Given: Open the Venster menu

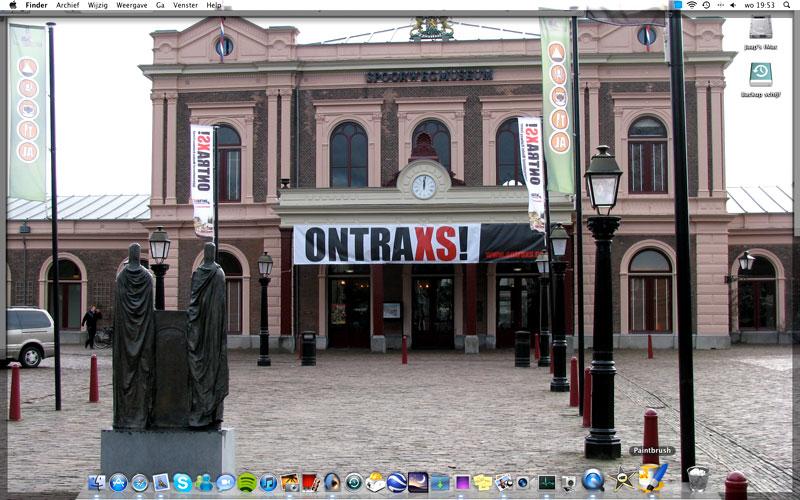Looking at the screenshot, I should click(x=185, y=5).
